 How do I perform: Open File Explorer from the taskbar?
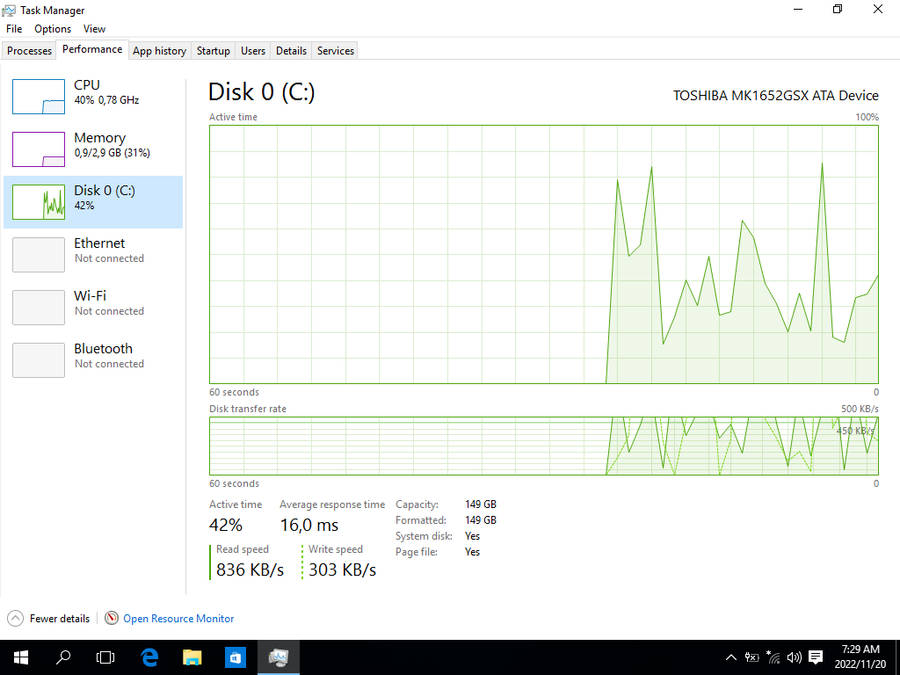(193, 657)
